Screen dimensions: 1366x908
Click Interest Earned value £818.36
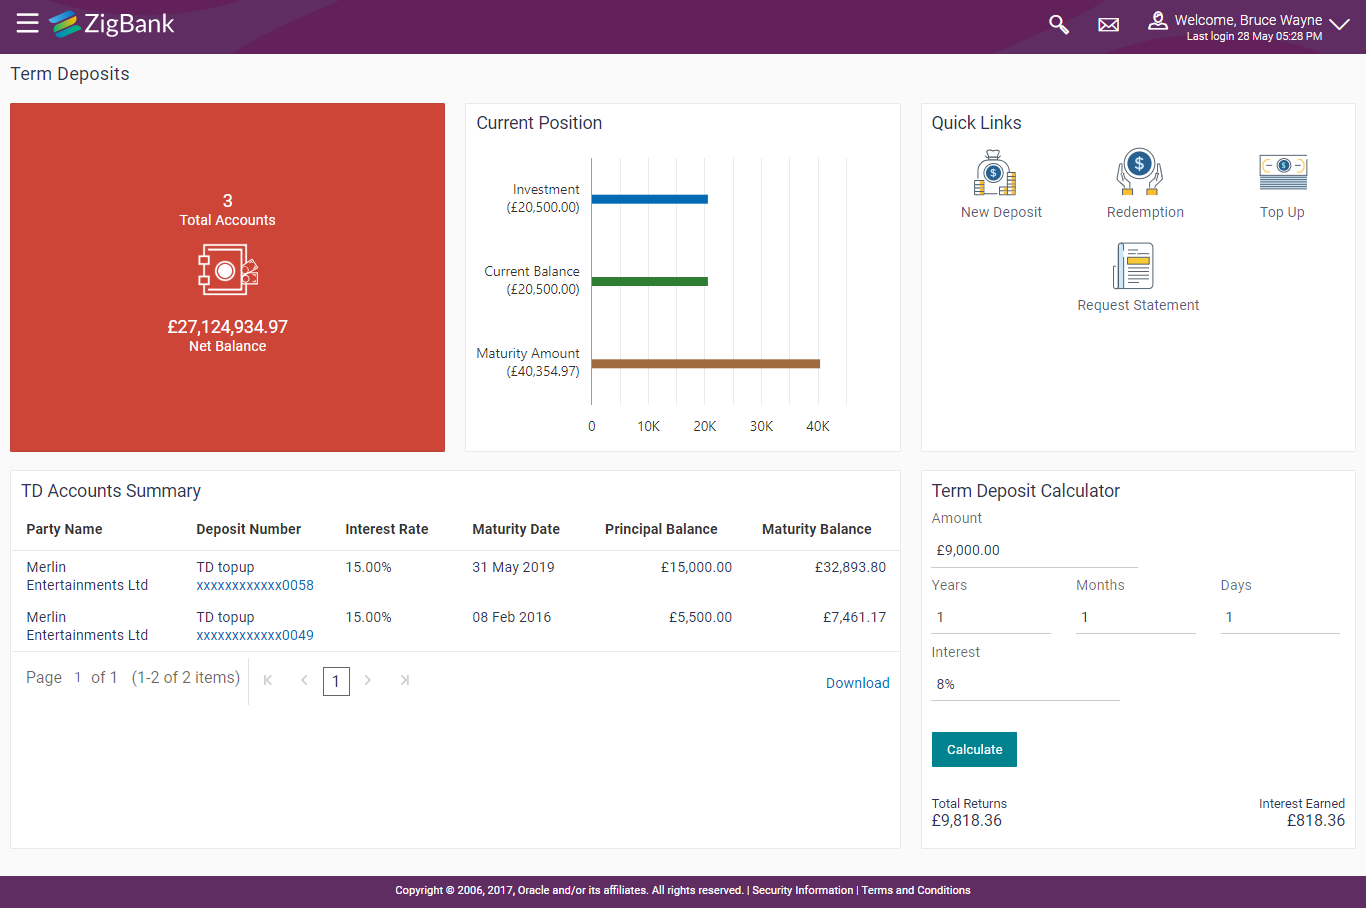1316,820
